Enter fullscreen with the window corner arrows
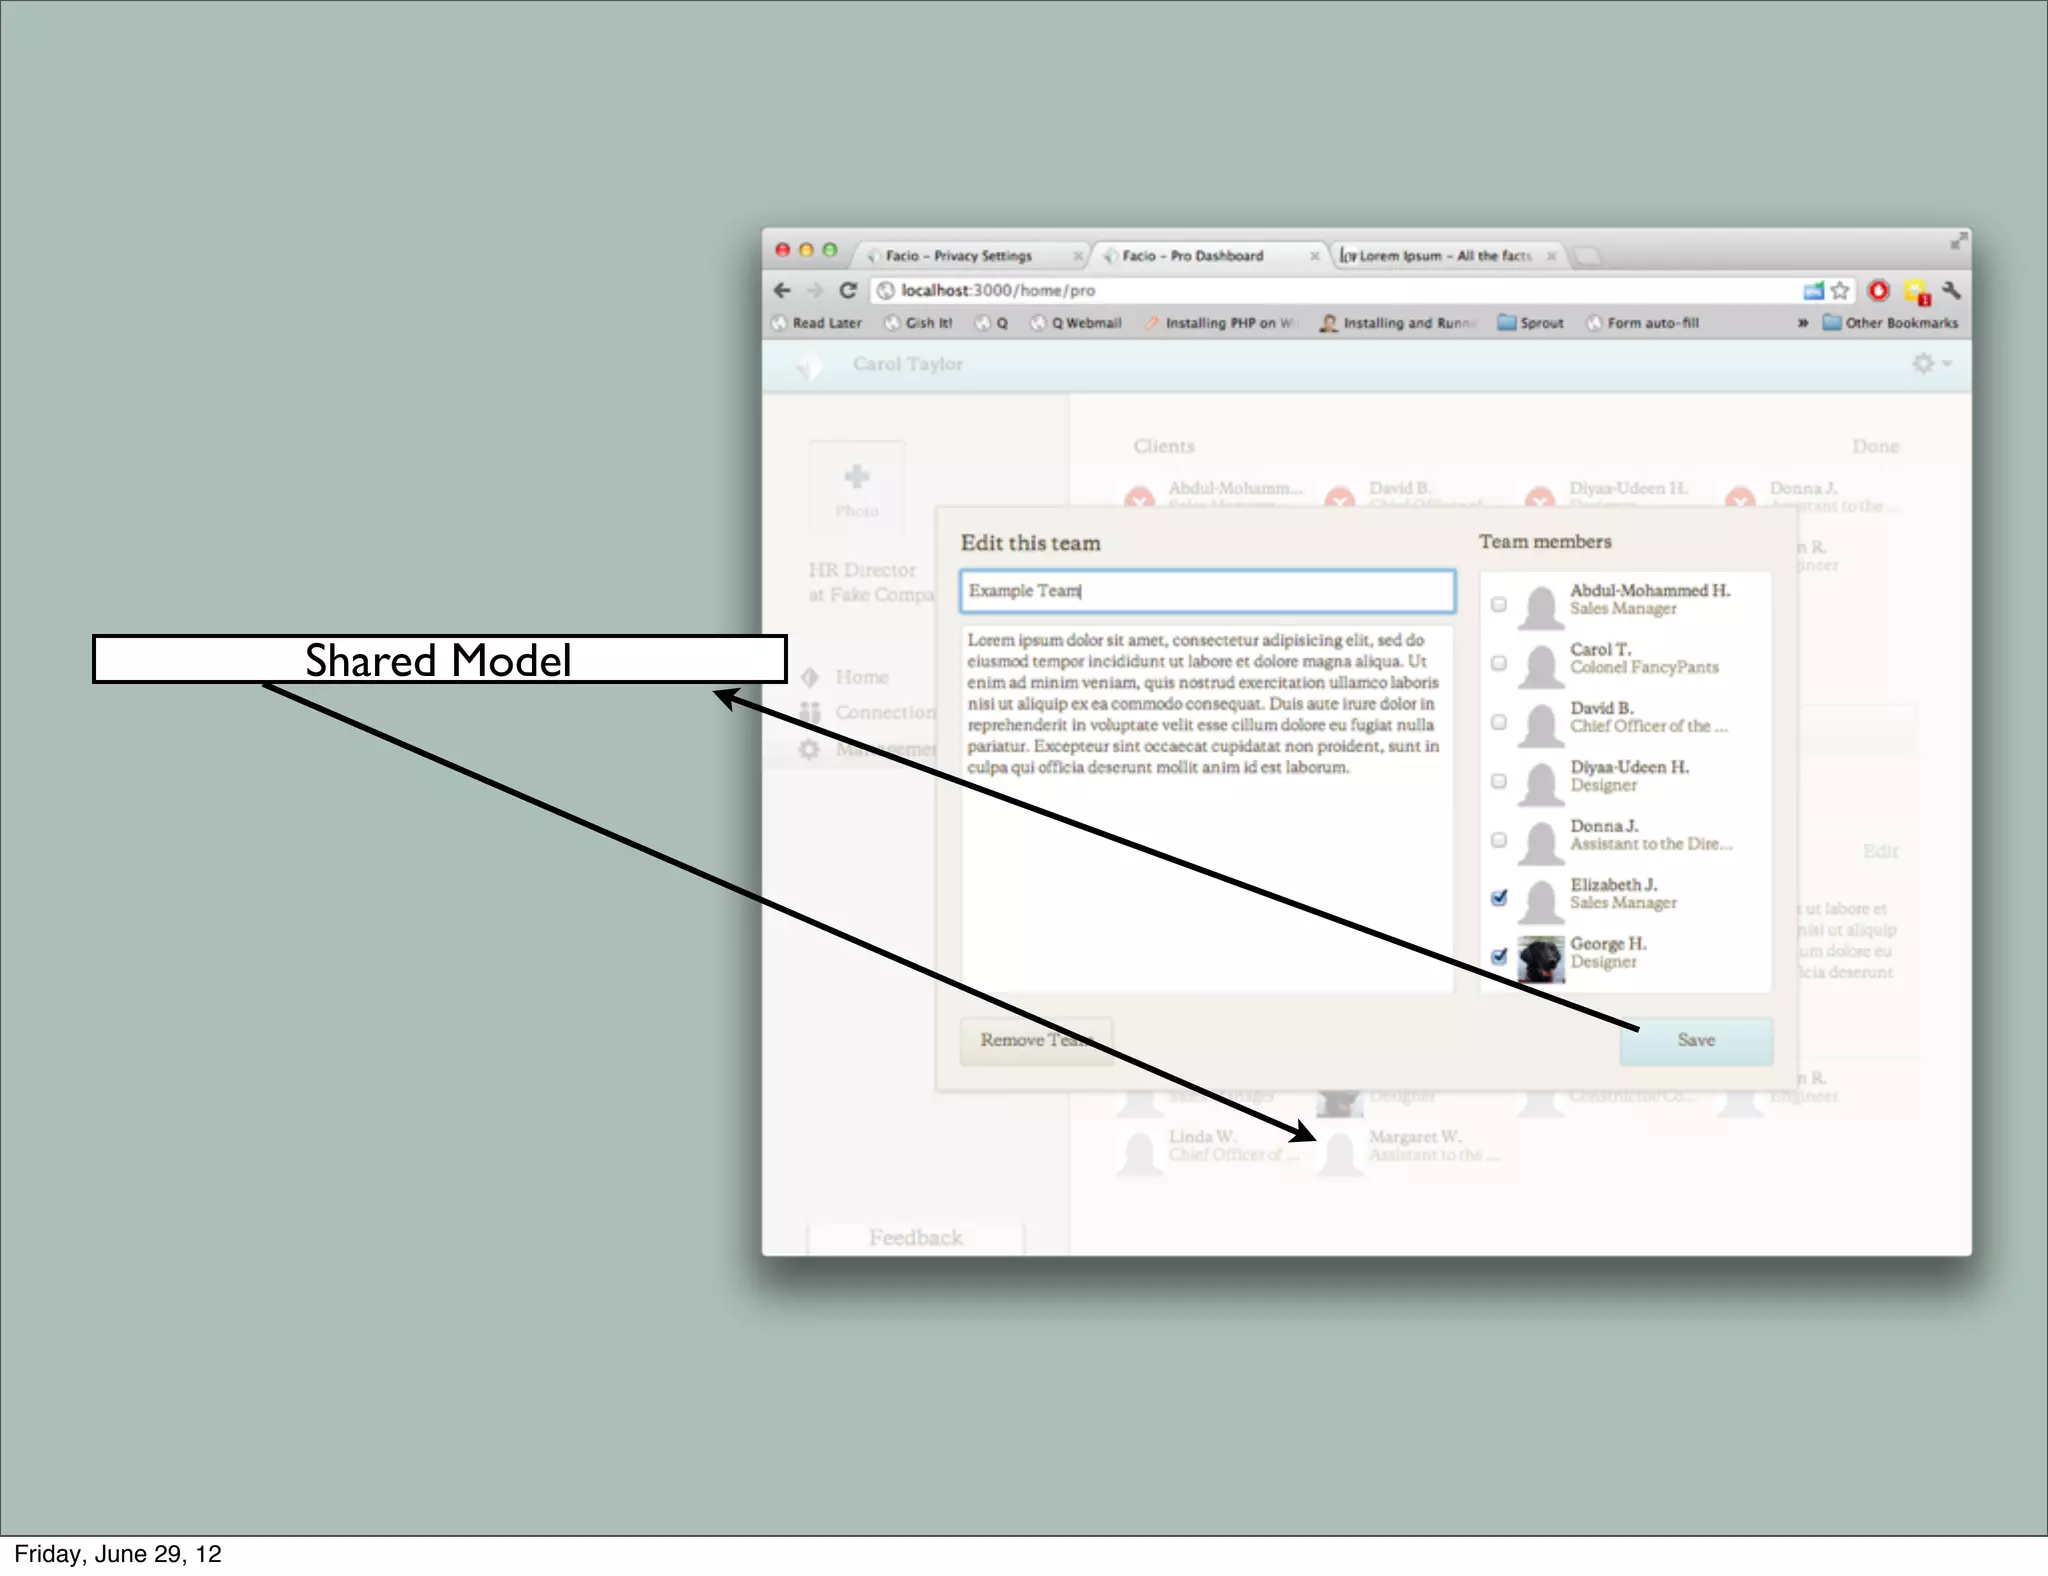Image resolution: width=2048 pixels, height=1576 pixels. tap(1958, 241)
